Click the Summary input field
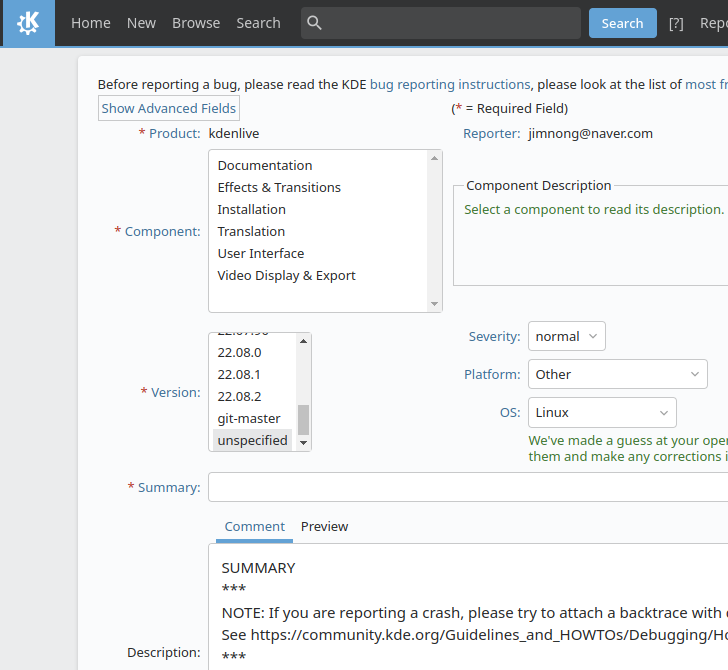 [468, 487]
